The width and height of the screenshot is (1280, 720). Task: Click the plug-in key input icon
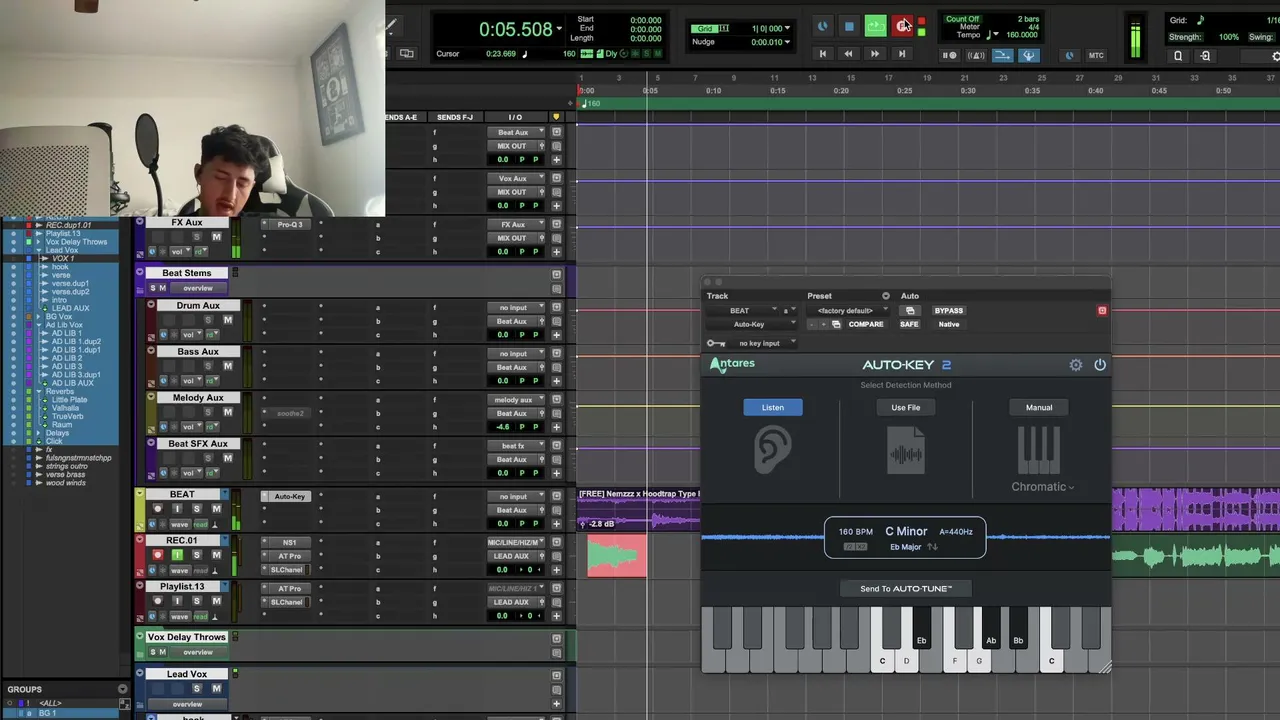[716, 343]
